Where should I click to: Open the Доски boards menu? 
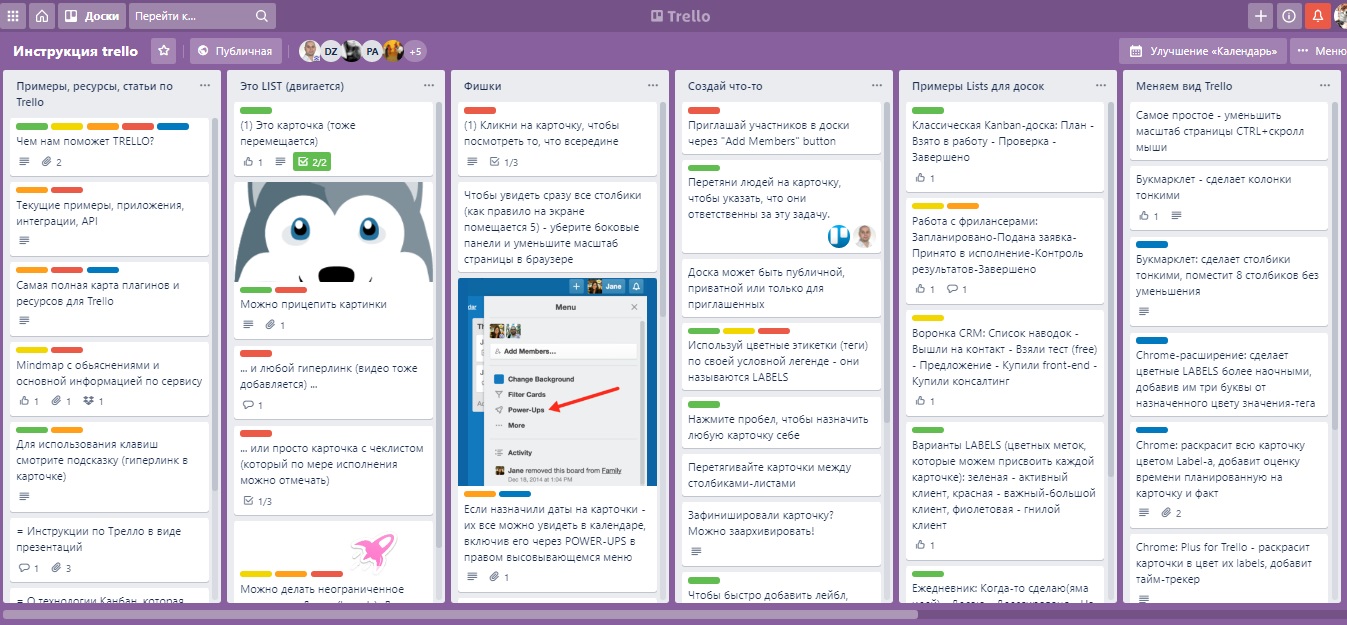coord(92,16)
